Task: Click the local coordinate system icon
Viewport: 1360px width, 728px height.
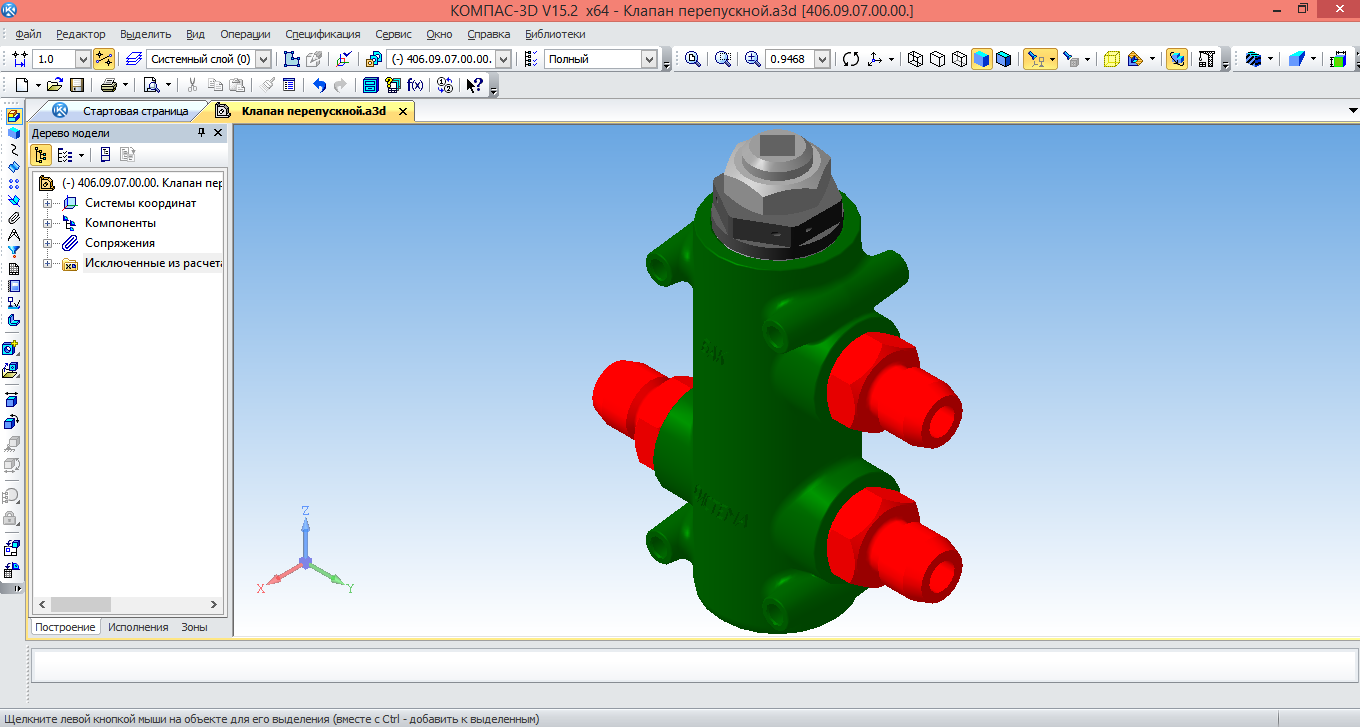Action: tap(344, 59)
